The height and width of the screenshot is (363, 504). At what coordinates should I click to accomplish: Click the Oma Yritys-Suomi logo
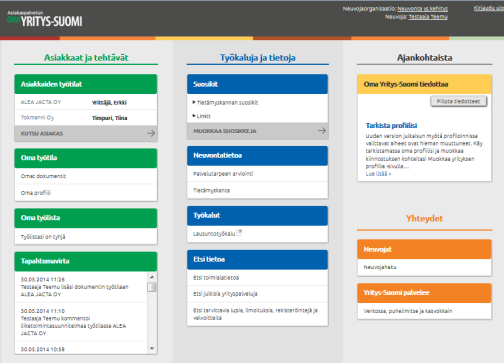point(44,19)
